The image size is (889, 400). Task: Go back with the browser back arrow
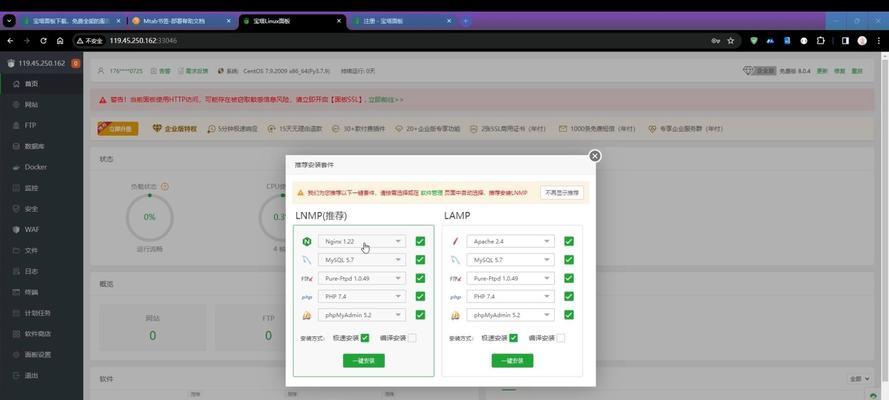(10, 41)
